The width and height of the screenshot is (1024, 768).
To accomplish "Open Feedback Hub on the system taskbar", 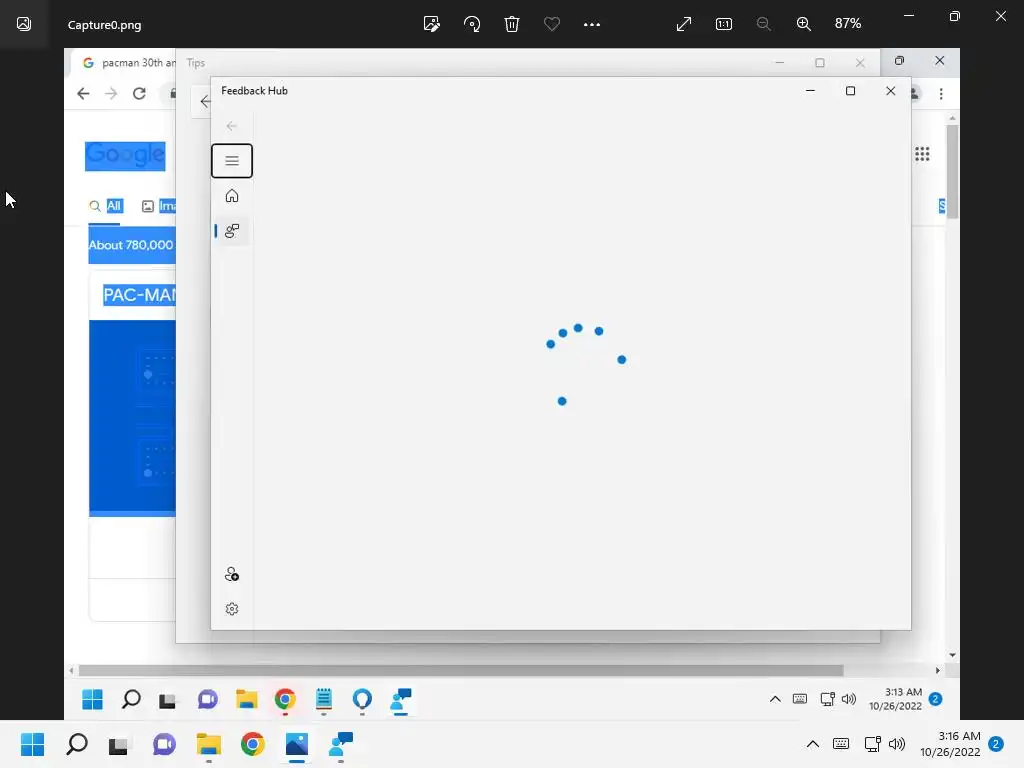I will click(x=341, y=744).
